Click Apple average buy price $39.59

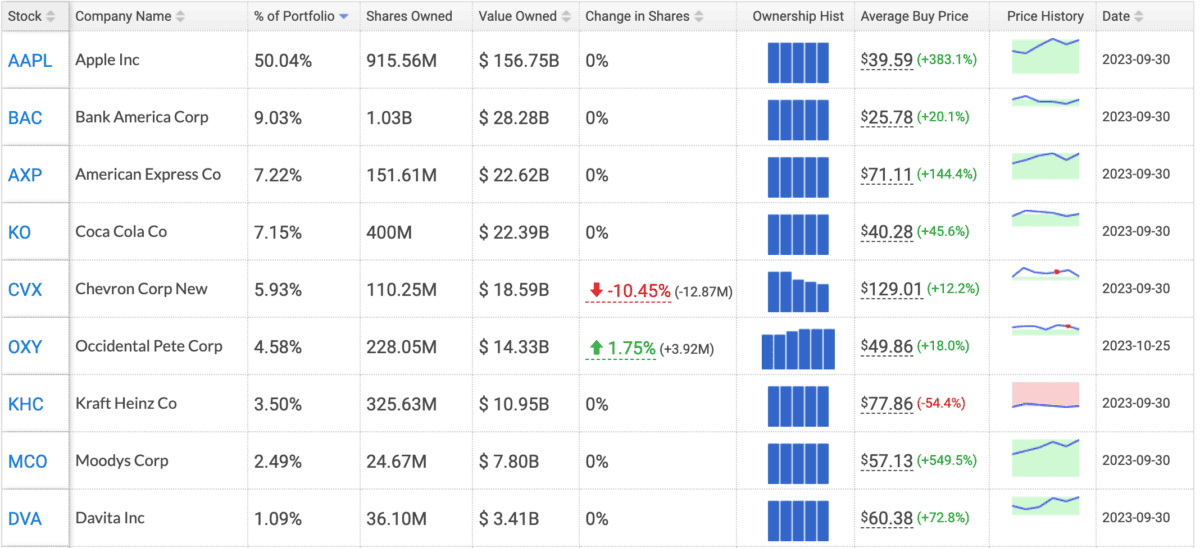pos(886,60)
